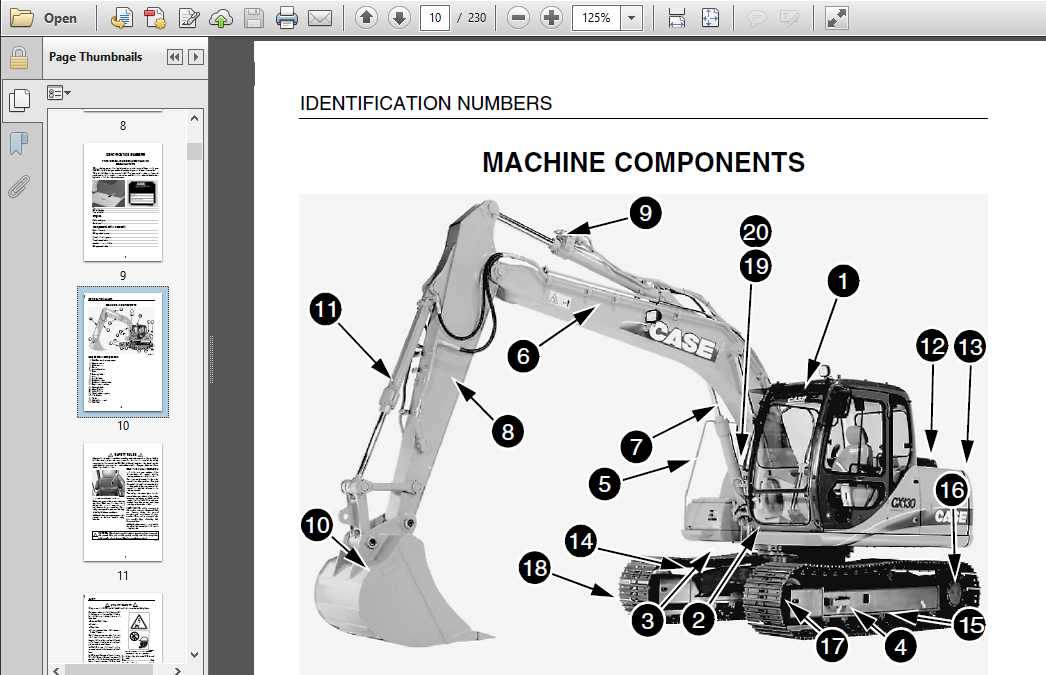The height and width of the screenshot is (675, 1046).
Task: Click the 'Page Thumbnails' panel title
Action: click(x=95, y=57)
